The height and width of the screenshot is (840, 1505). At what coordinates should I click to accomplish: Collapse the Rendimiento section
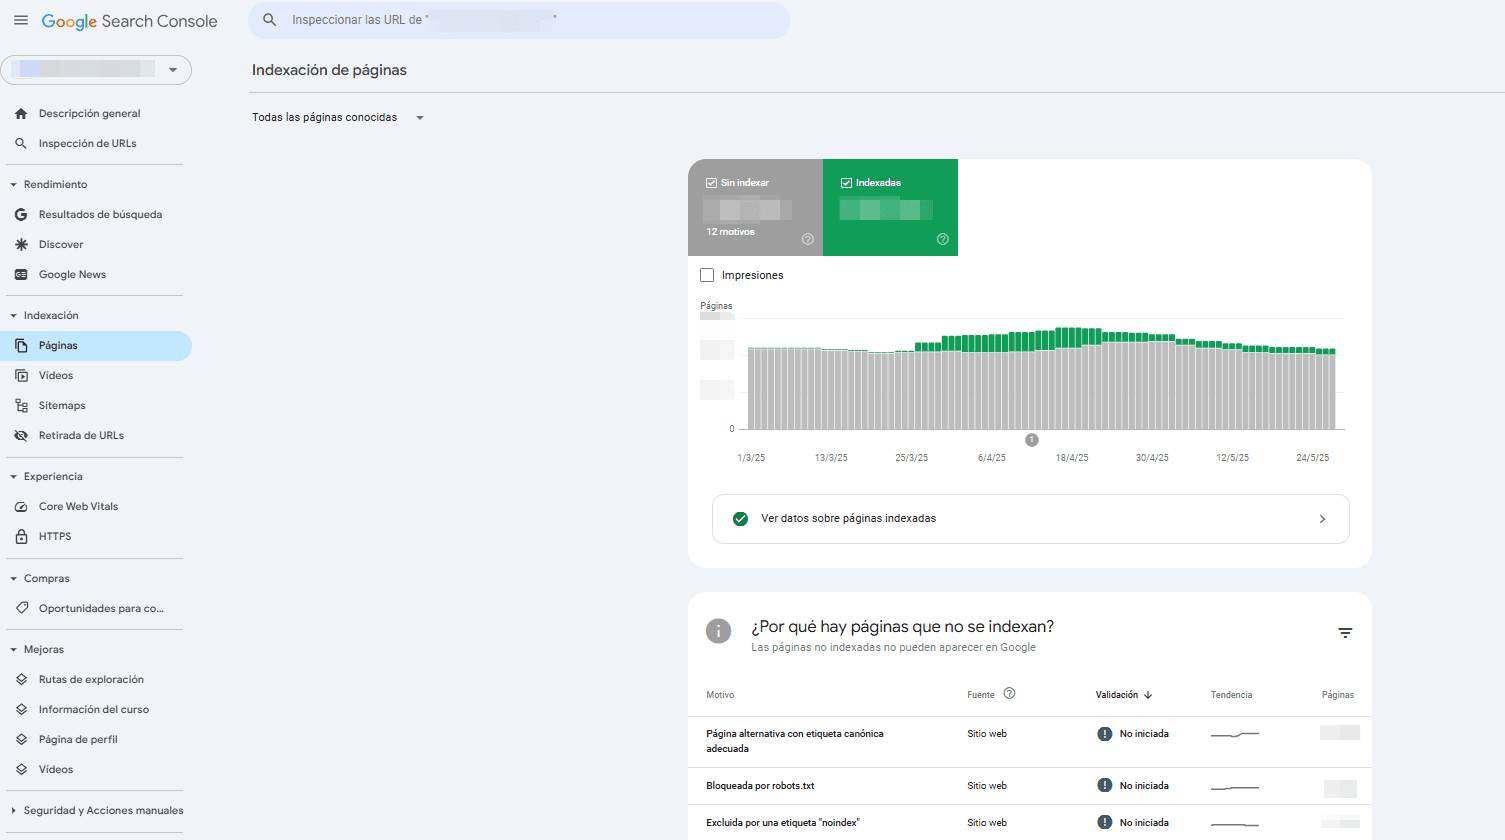[14, 185]
